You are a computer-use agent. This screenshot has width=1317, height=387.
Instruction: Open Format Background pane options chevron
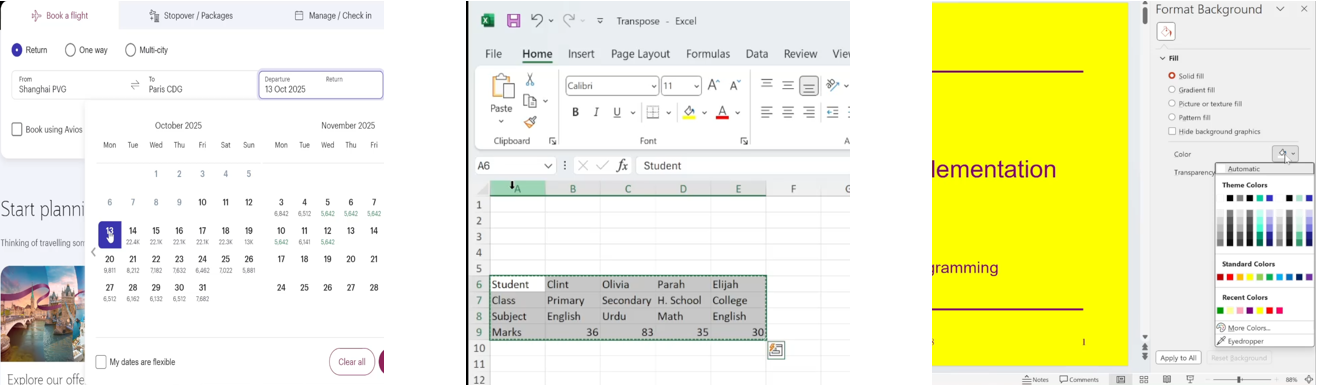click(1280, 9)
